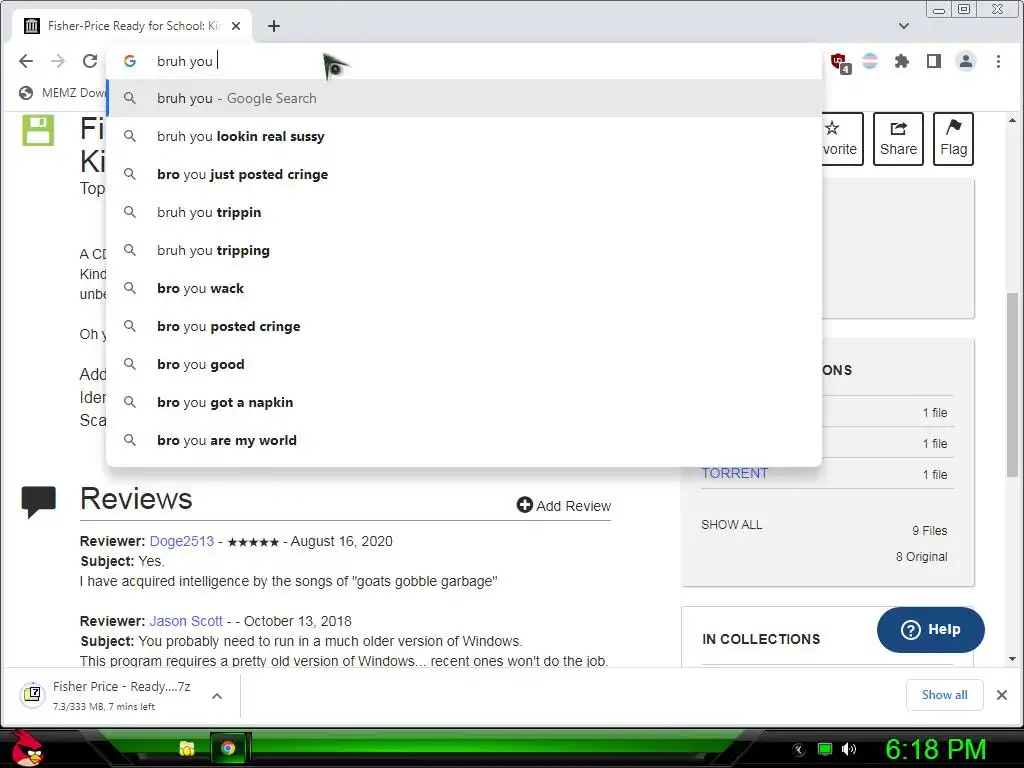Close the Fisher-Price Ready for School tab

click(x=236, y=26)
